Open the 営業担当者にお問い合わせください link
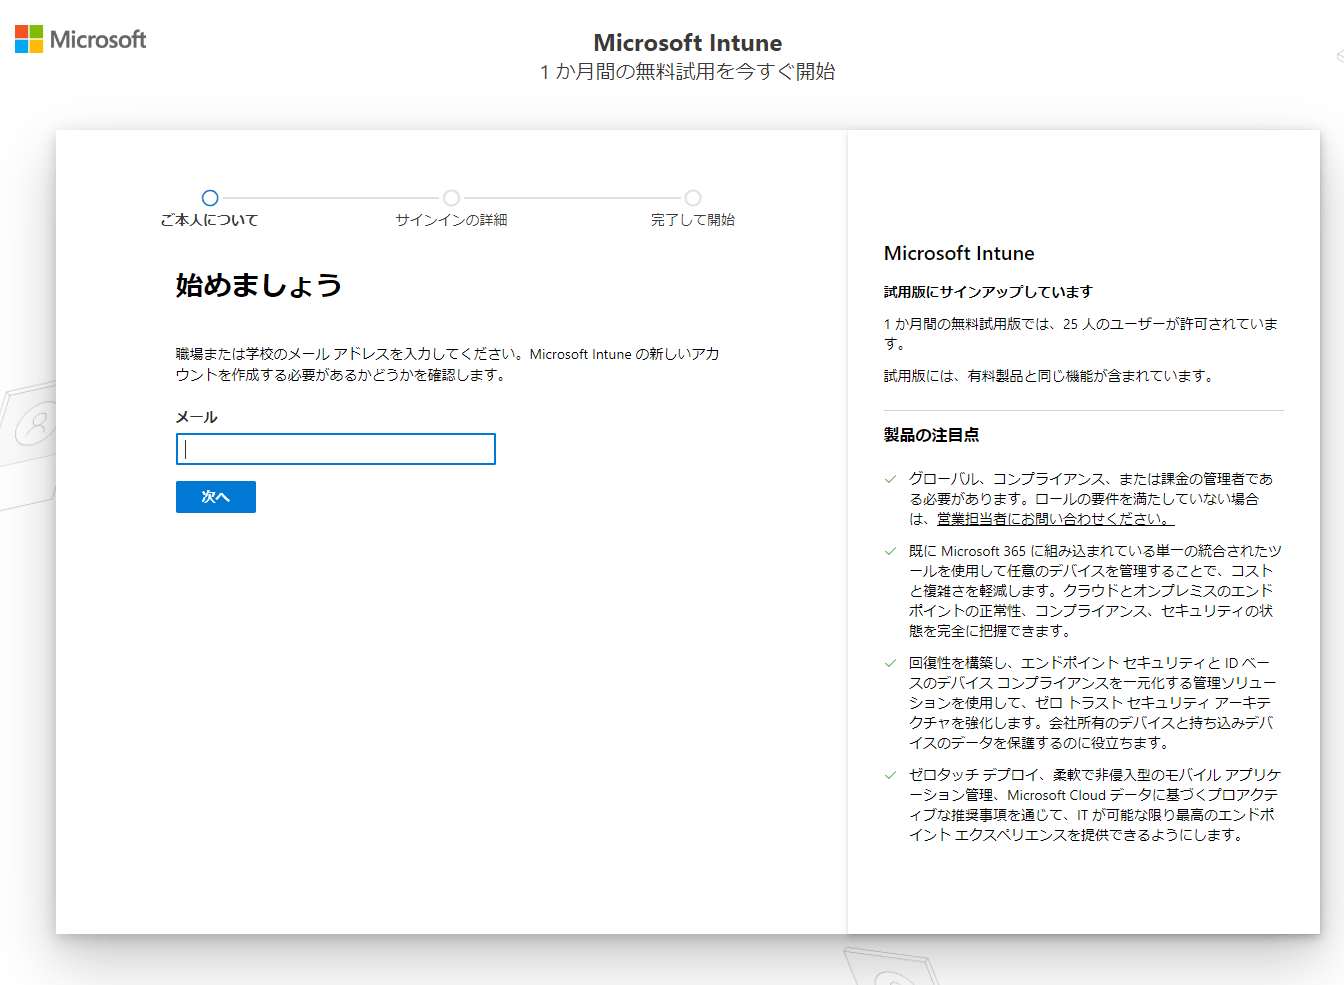This screenshot has height=985, width=1344. tap(1055, 519)
